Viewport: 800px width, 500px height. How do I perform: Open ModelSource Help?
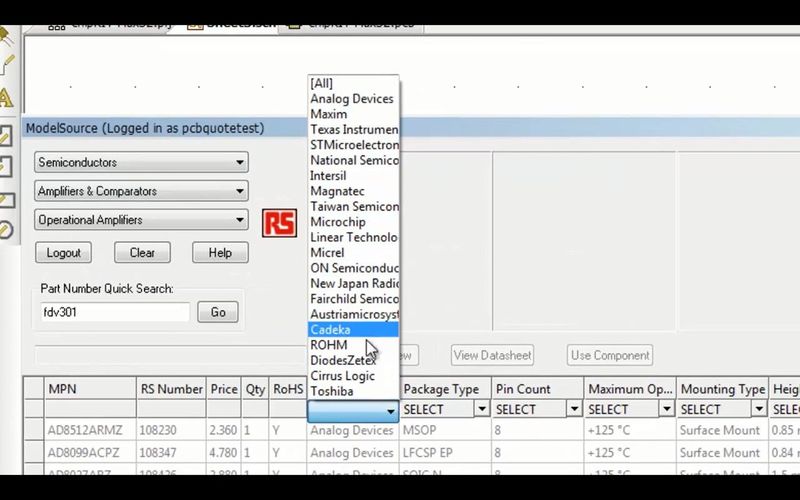220,253
